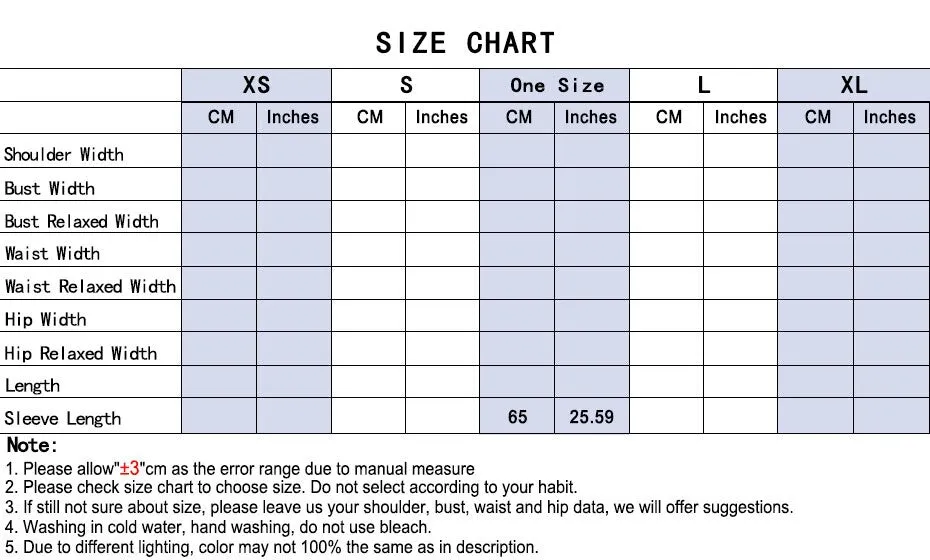The image size is (930, 560).
Task: Click the red ±3 error range text
Action: pos(129,469)
